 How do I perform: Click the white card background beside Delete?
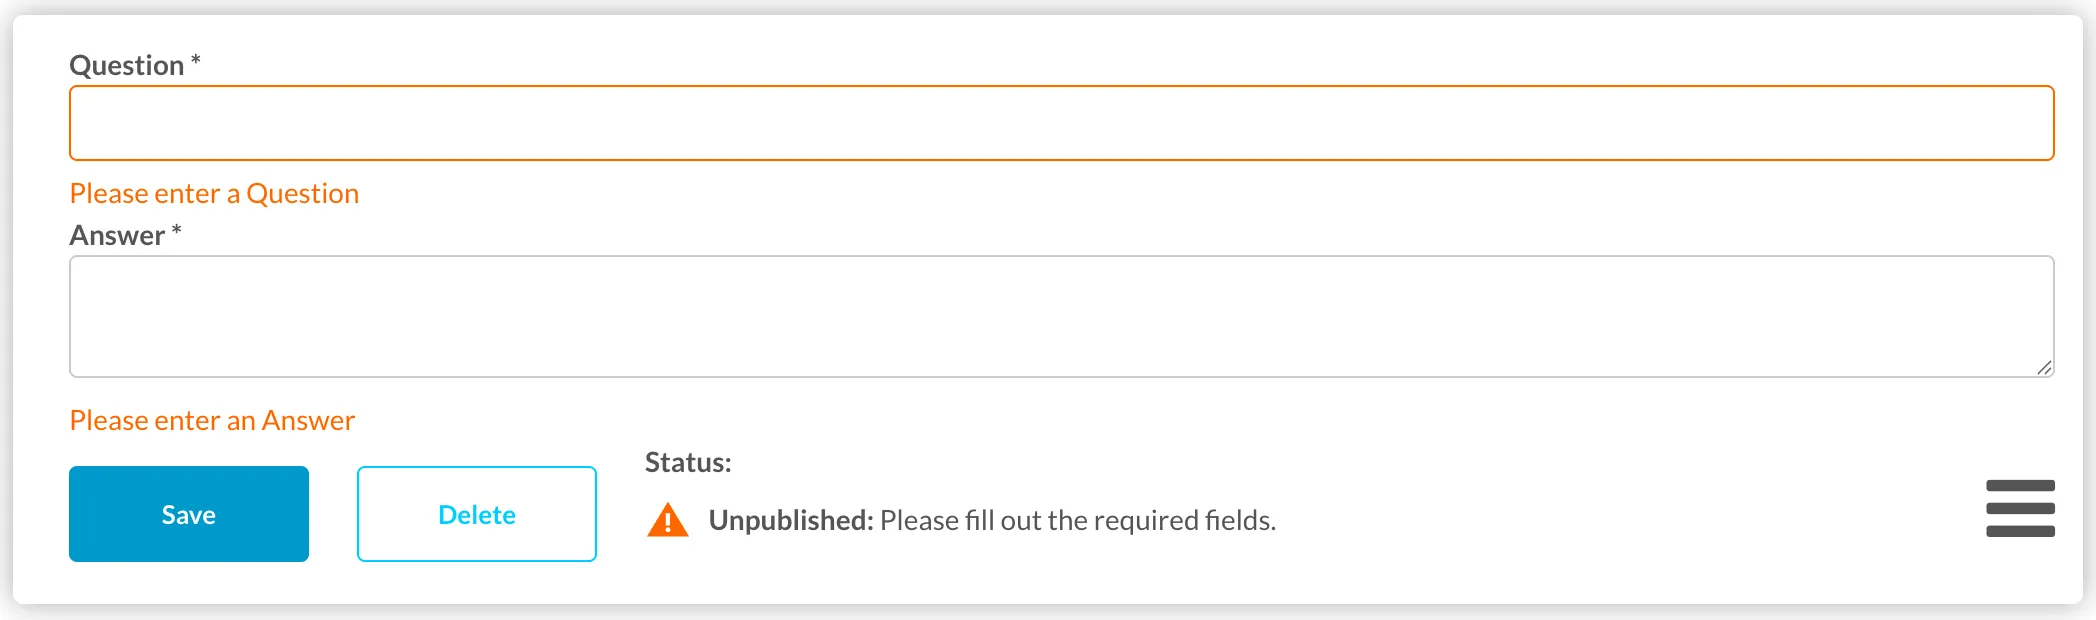pos(621,514)
